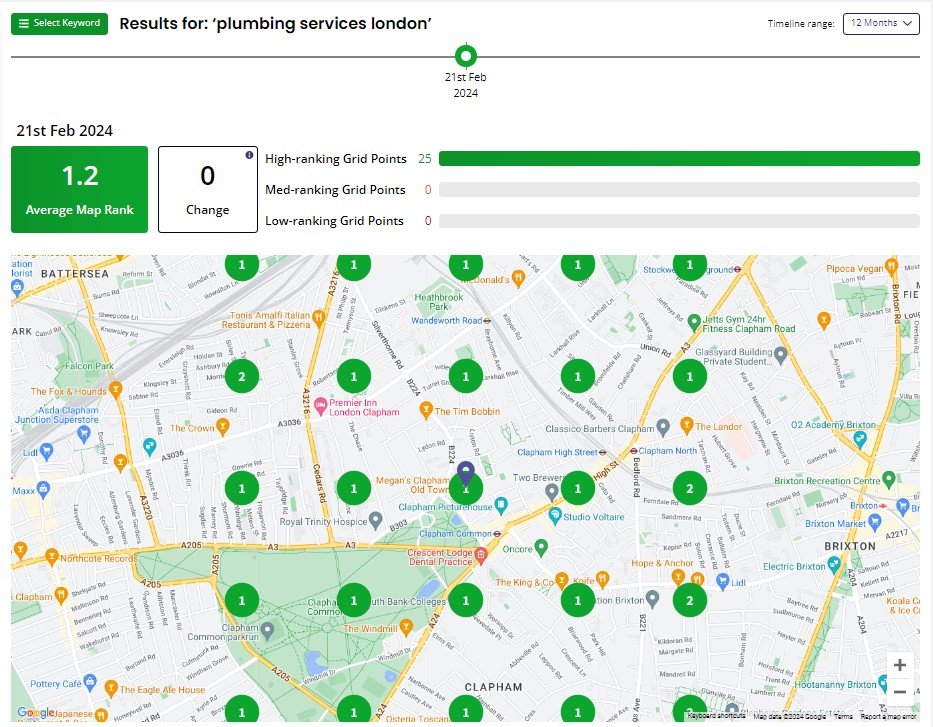933x727 pixels.
Task: Click Brixton Recreation Centre map pin
Action: click(x=887, y=480)
